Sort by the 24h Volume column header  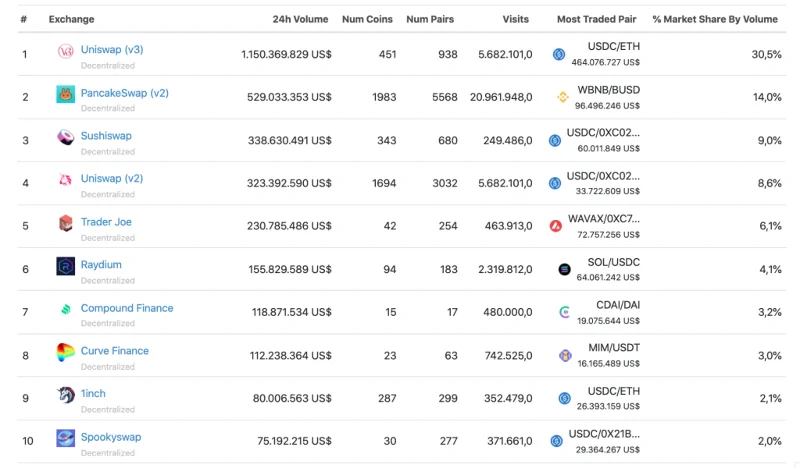(300, 19)
